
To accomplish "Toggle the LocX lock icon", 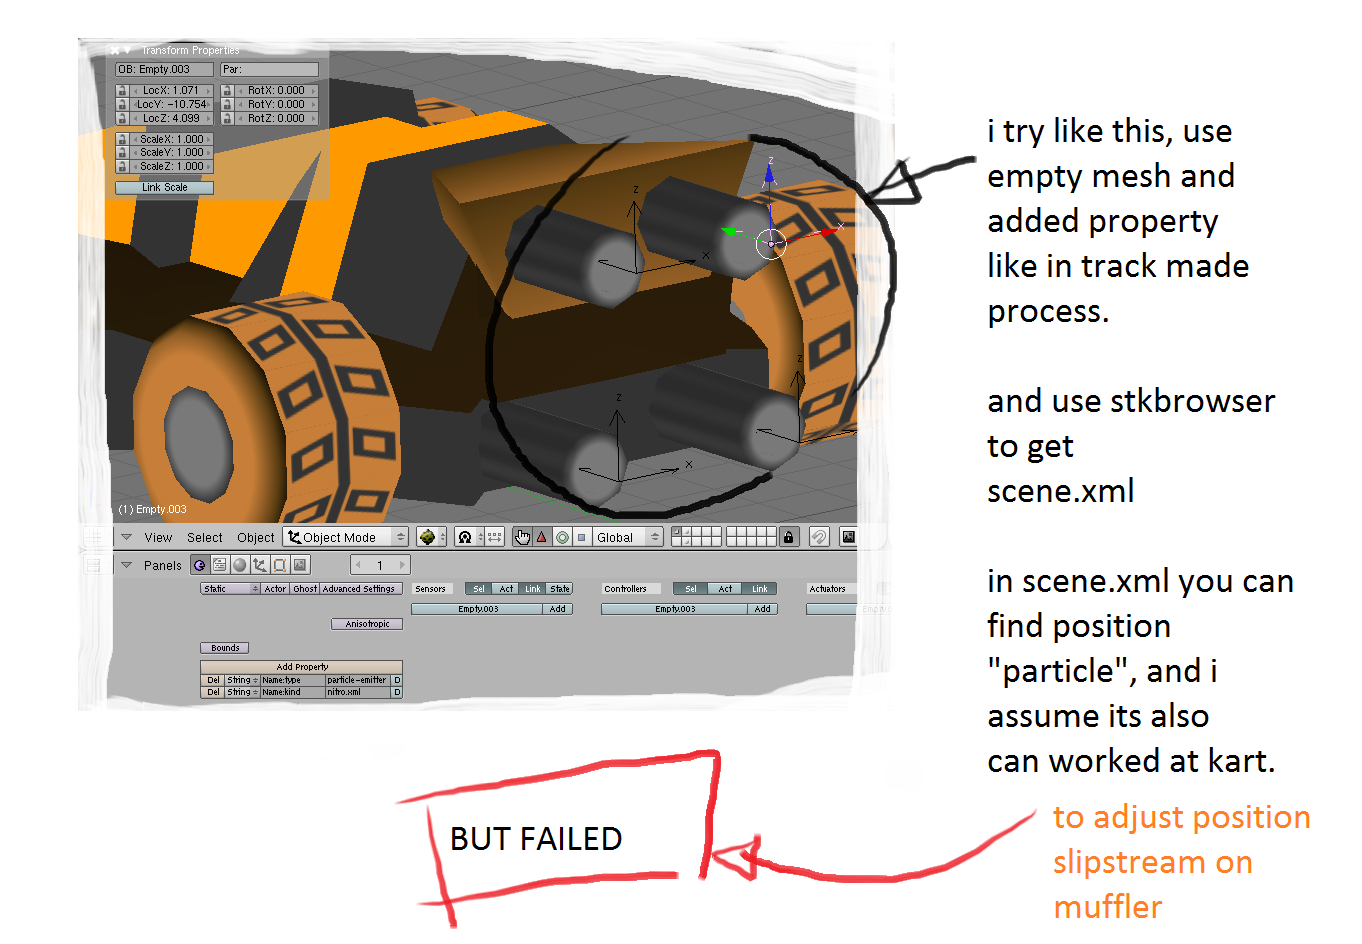I will 122,91.
